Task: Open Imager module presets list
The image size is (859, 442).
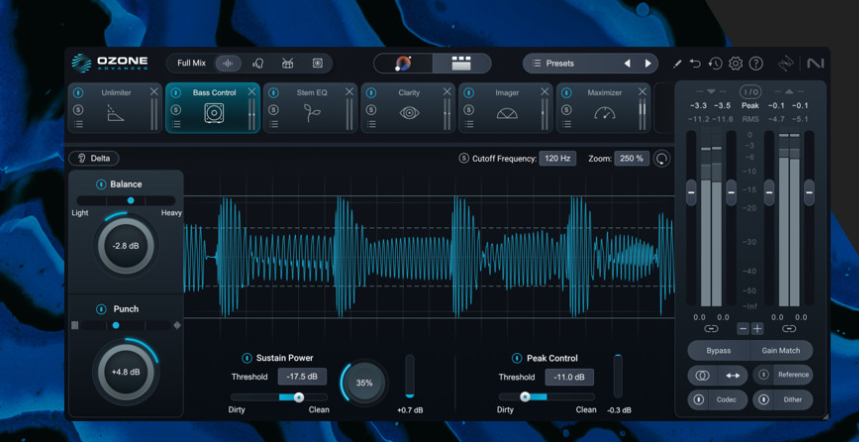Action: (468, 124)
